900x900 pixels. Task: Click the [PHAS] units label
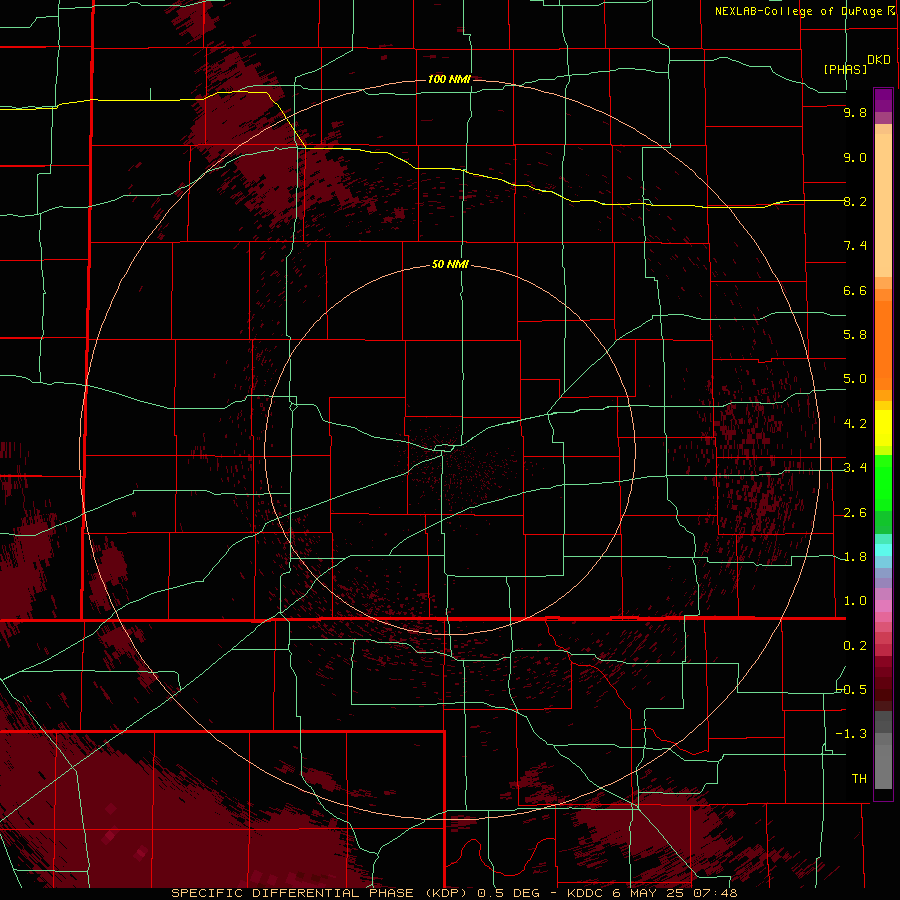pos(845,69)
